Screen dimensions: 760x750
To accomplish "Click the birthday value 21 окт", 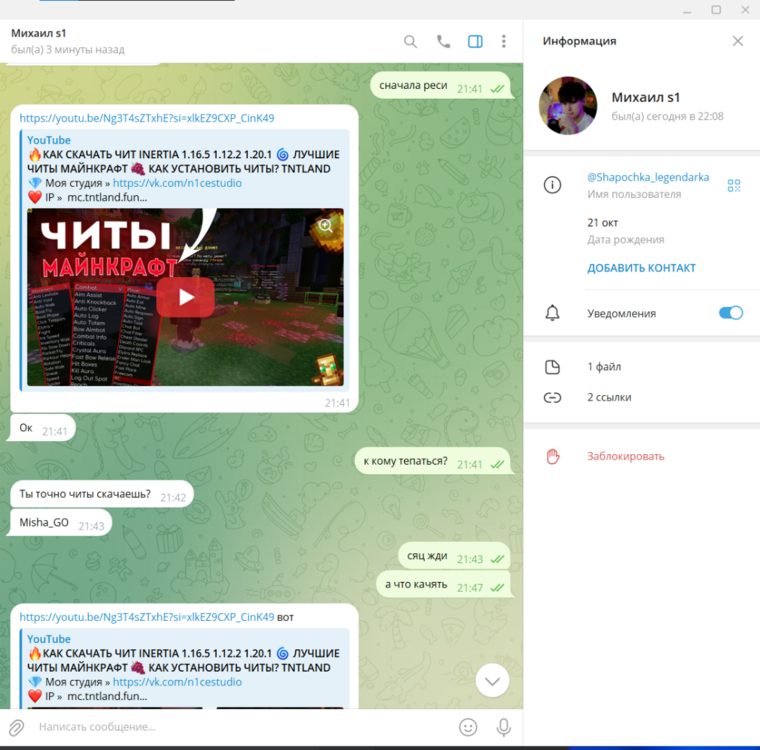I will tap(602, 223).
